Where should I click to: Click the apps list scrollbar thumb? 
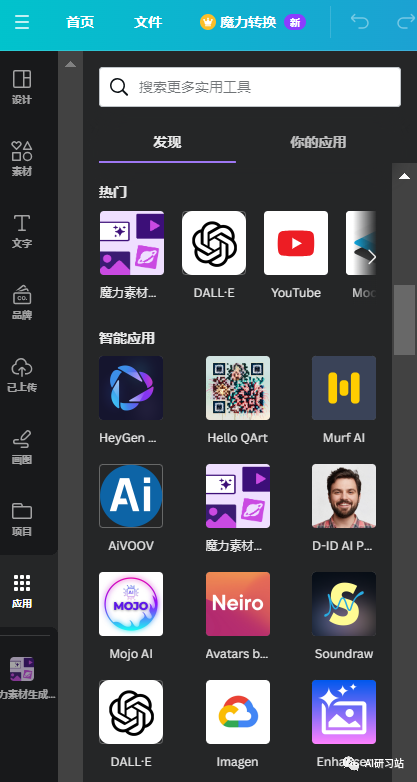coord(404,319)
